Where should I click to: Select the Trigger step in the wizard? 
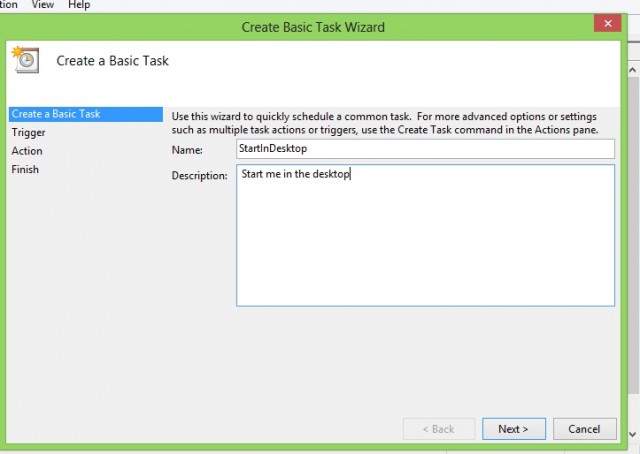pyautogui.click(x=28, y=133)
